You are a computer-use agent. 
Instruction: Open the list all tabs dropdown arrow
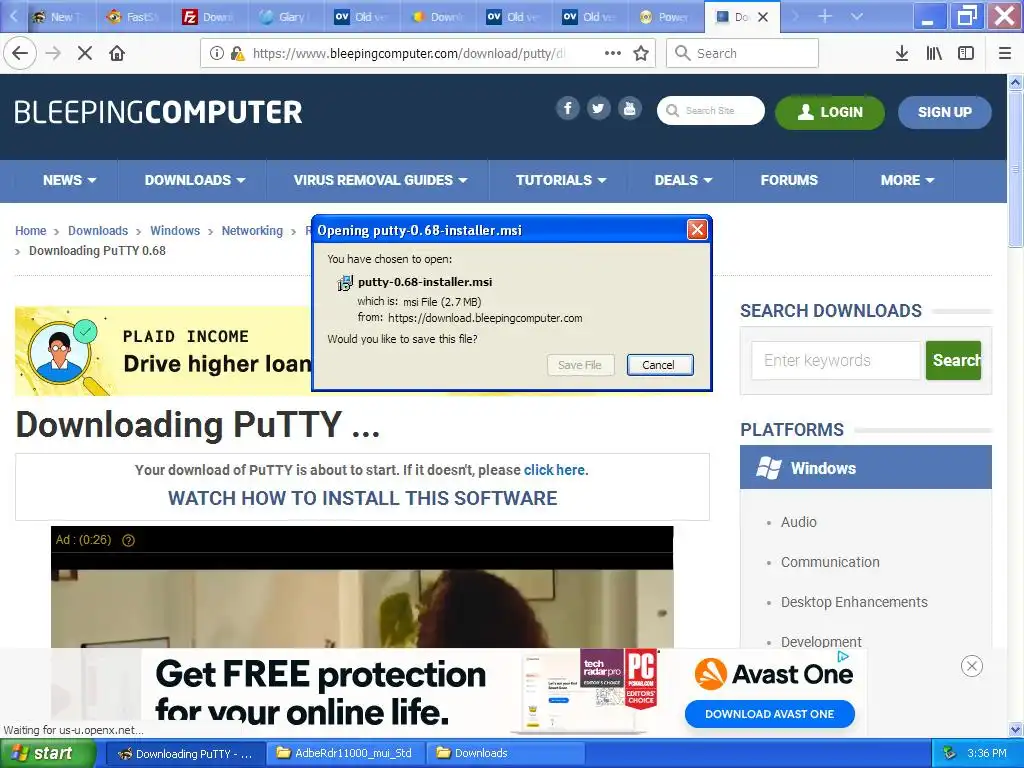coord(857,16)
